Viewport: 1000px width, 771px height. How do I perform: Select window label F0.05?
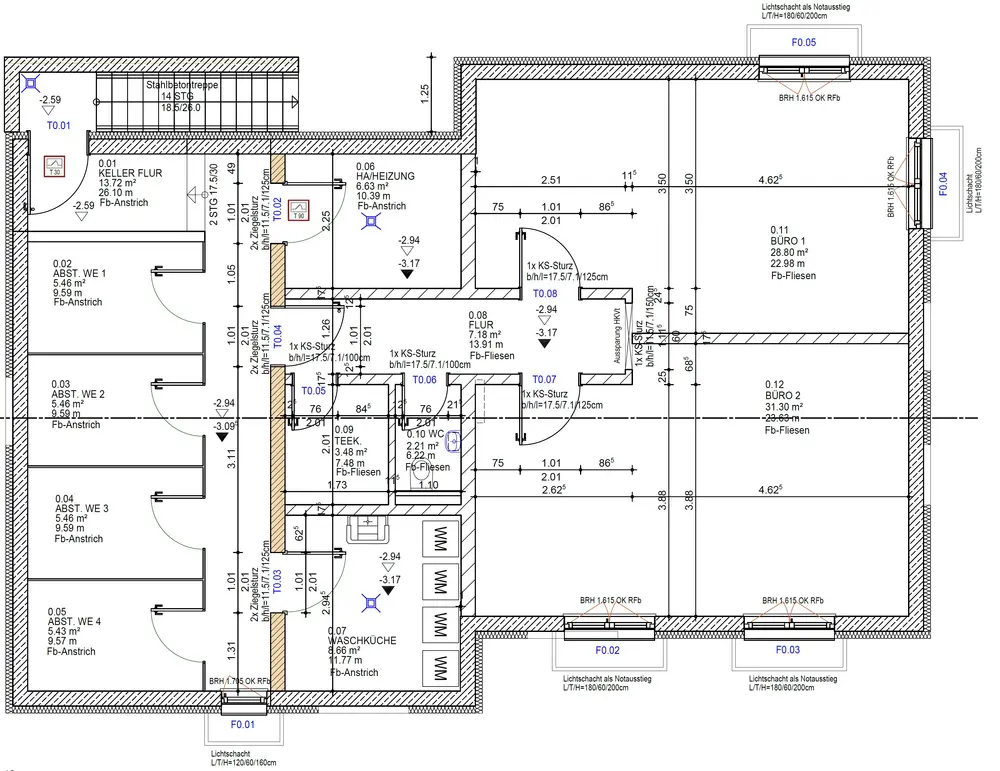[804, 43]
